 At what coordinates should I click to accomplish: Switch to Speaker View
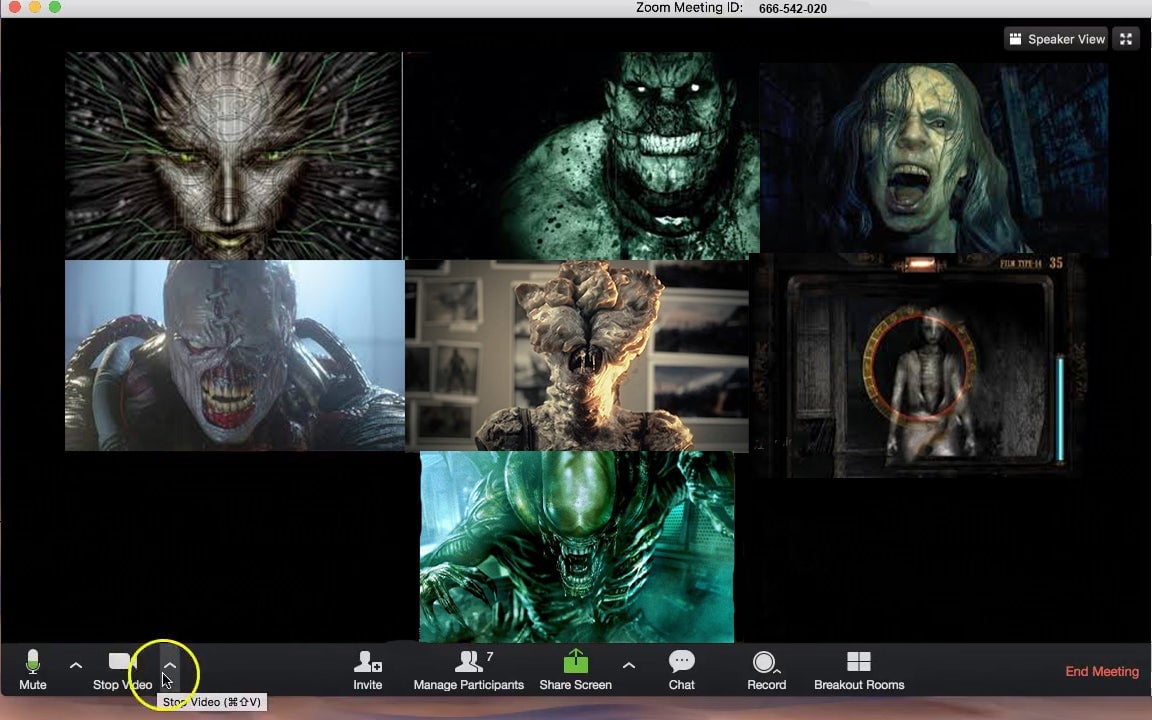[x=1057, y=39]
